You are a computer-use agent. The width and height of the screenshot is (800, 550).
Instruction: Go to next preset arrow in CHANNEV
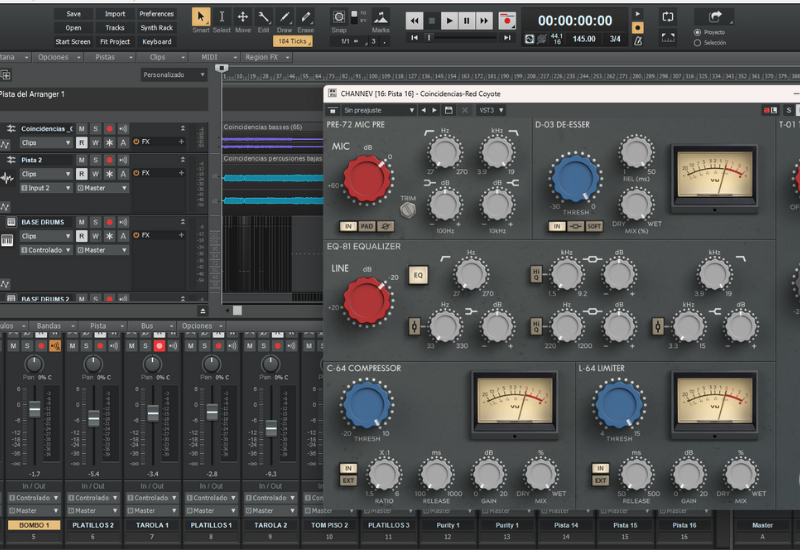[x=435, y=110]
